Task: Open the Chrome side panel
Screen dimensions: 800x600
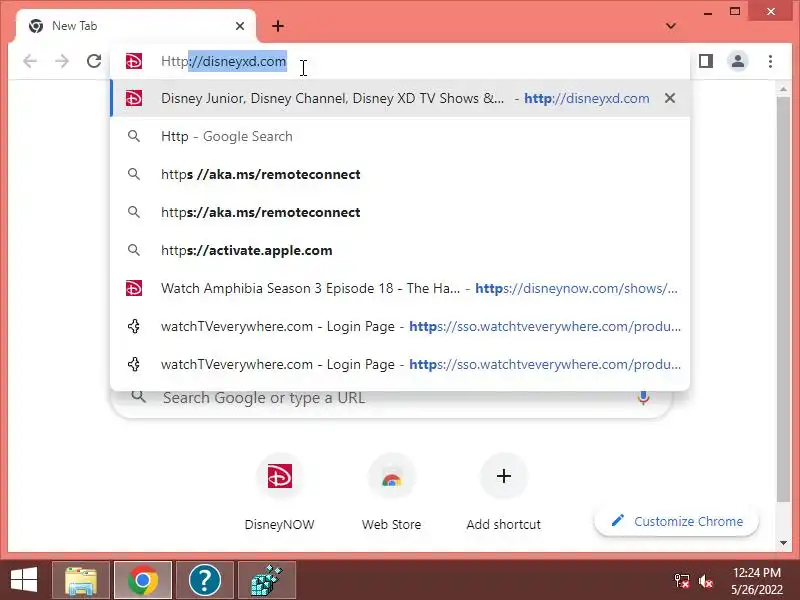Action: click(706, 61)
